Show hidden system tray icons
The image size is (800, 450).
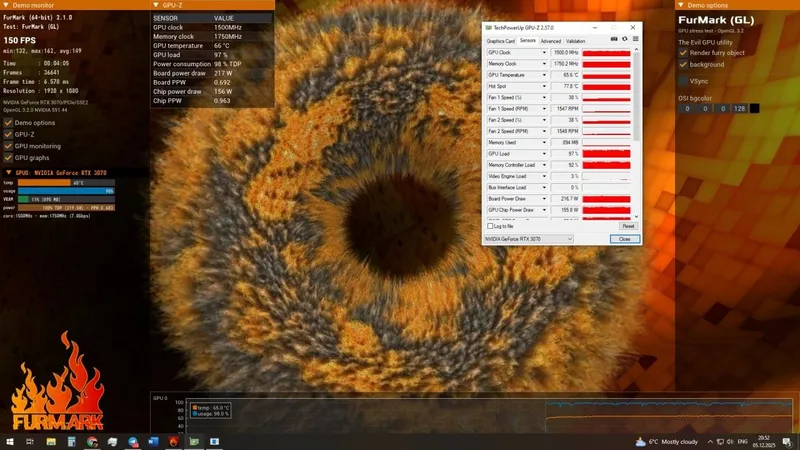click(x=710, y=442)
